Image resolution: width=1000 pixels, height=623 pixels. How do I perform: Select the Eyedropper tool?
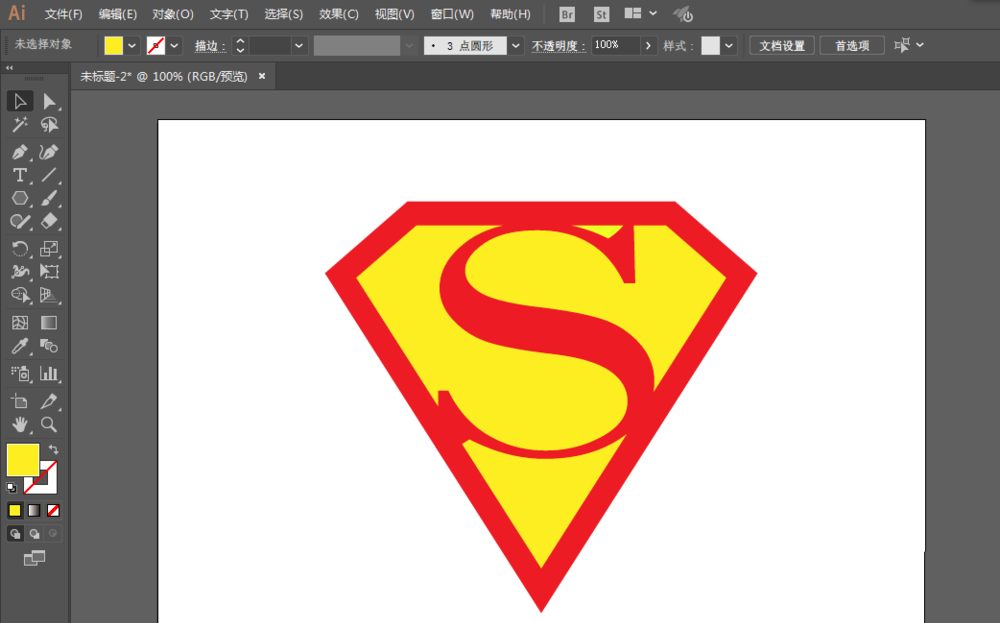point(20,346)
